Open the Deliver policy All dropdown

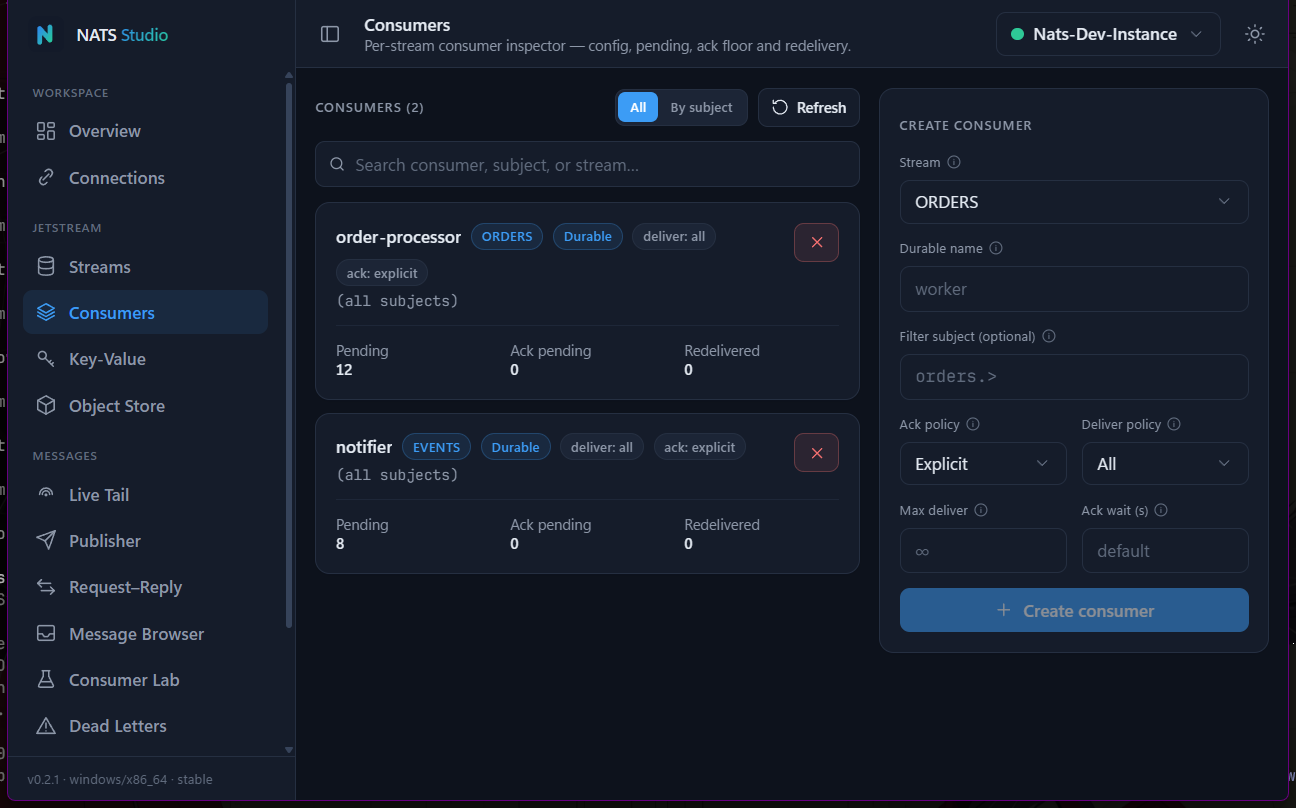coord(1165,464)
